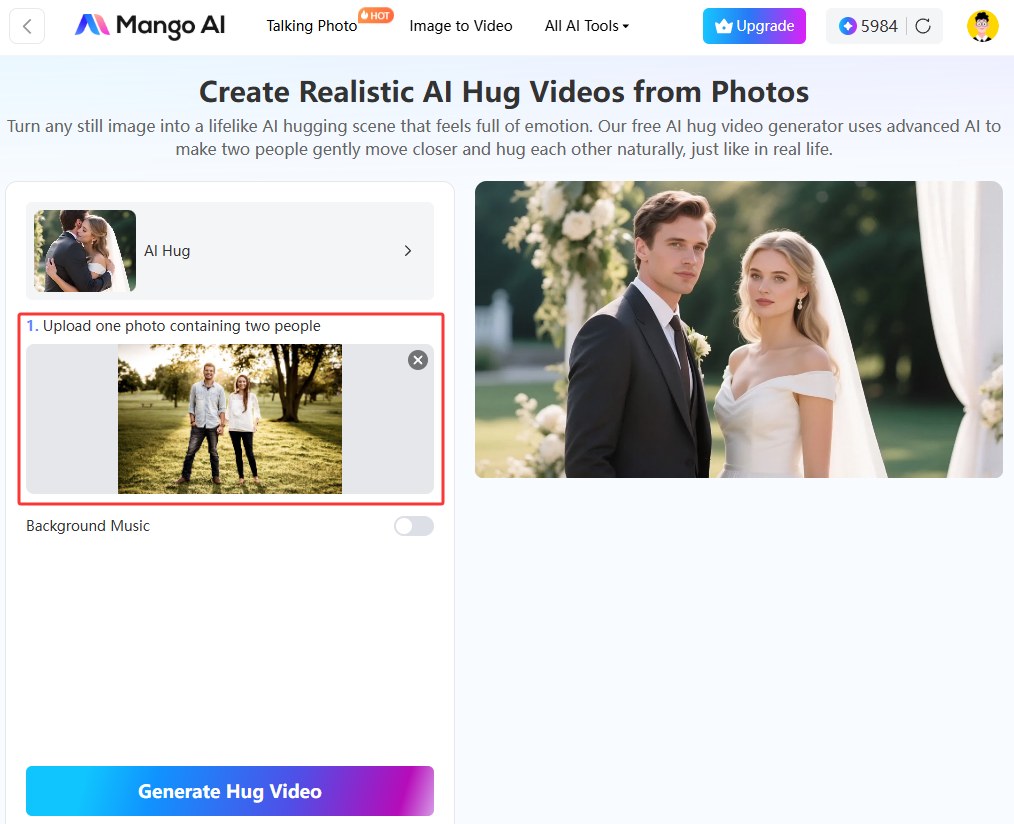
Task: Click the refresh credits icon
Action: (923, 26)
